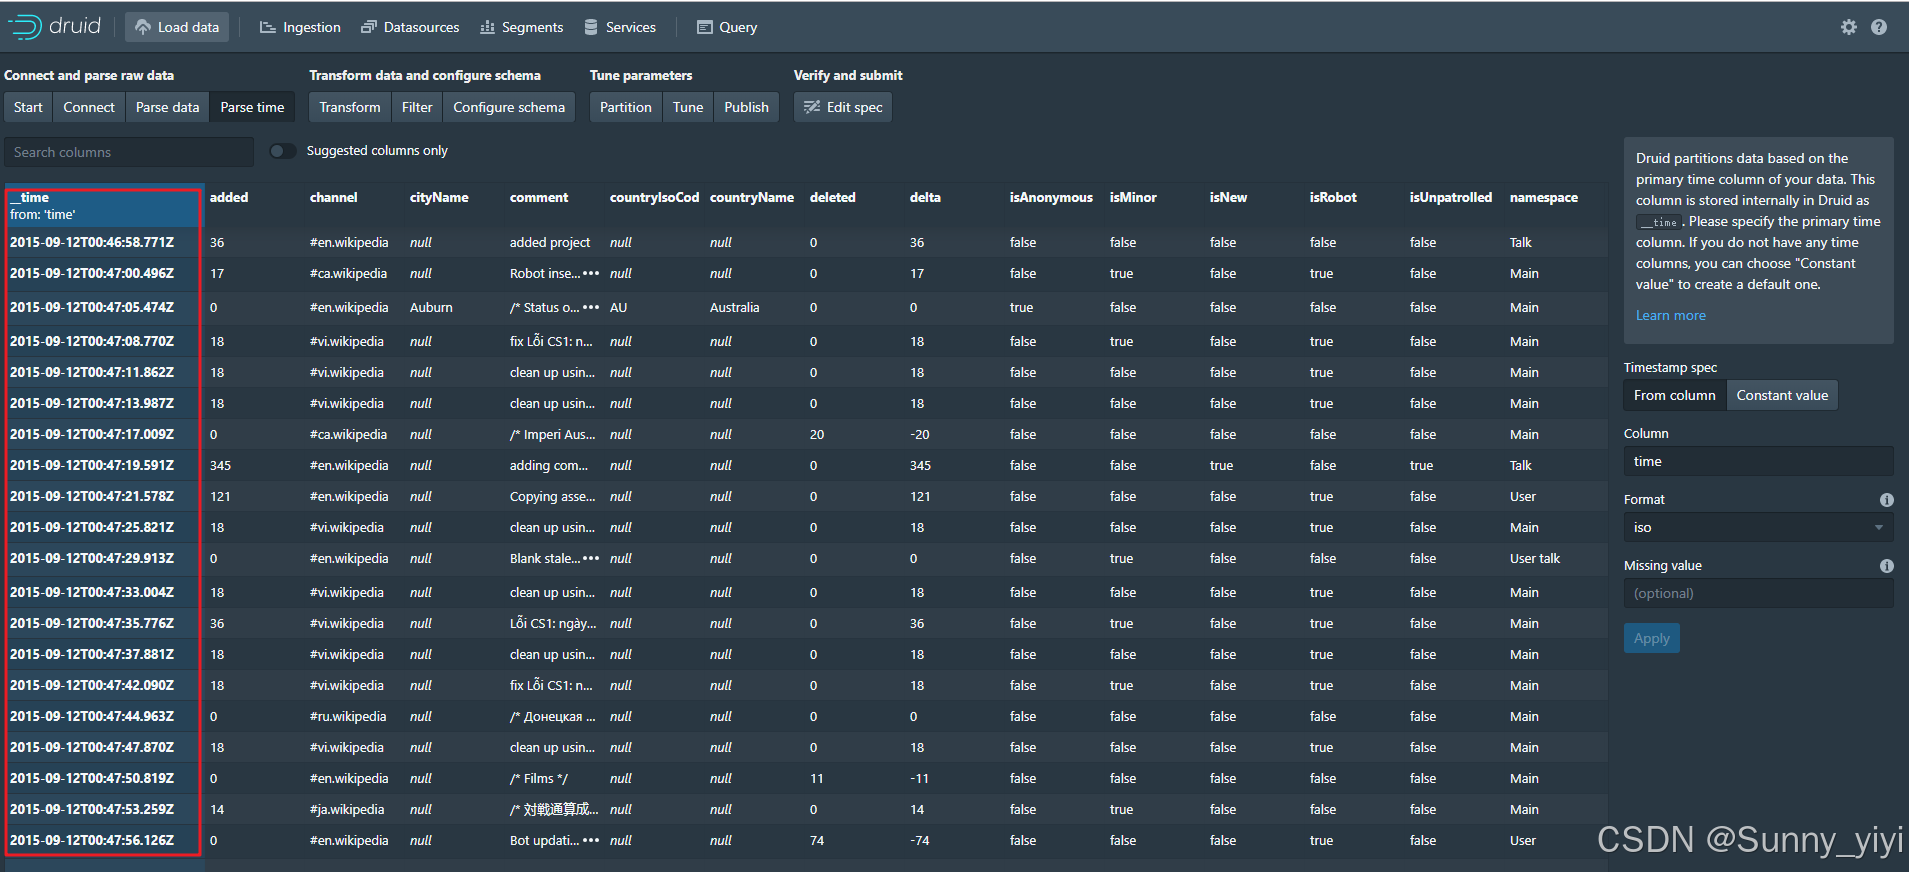Click the Druid logo
Viewport: 1909px width, 872px height.
coord(54,27)
